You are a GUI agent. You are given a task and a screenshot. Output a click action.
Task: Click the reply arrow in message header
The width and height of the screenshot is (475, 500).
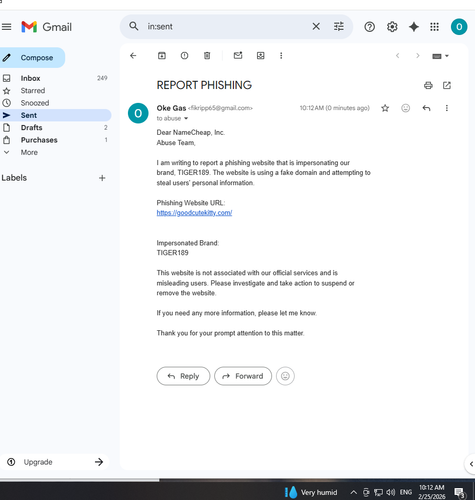426,108
